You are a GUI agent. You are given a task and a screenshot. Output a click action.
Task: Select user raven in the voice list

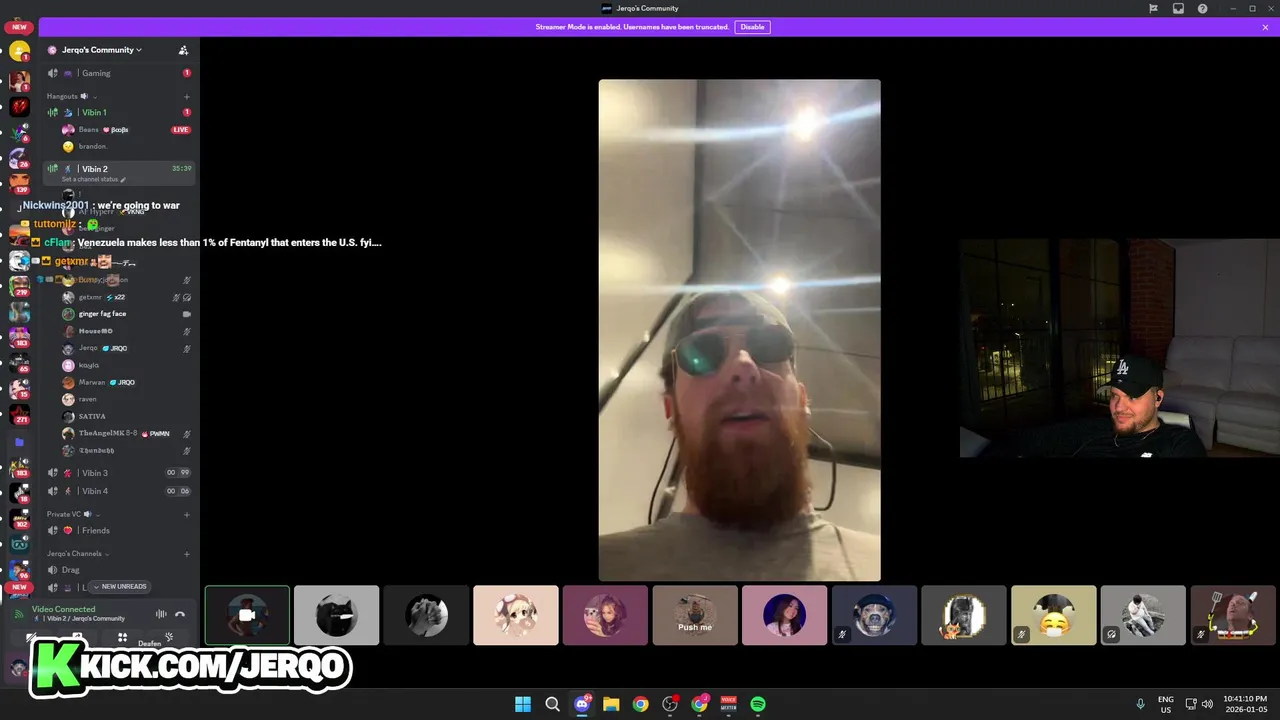coord(127,399)
